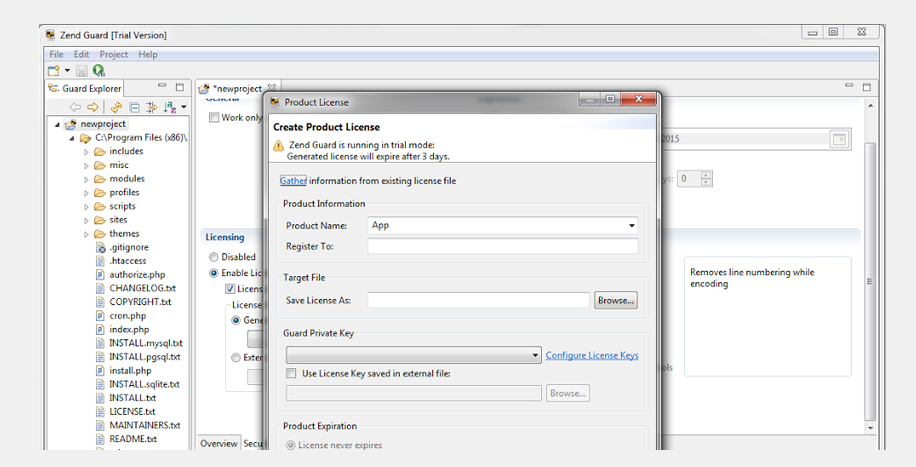Open the File menu
The image size is (916, 467).
[x=56, y=54]
